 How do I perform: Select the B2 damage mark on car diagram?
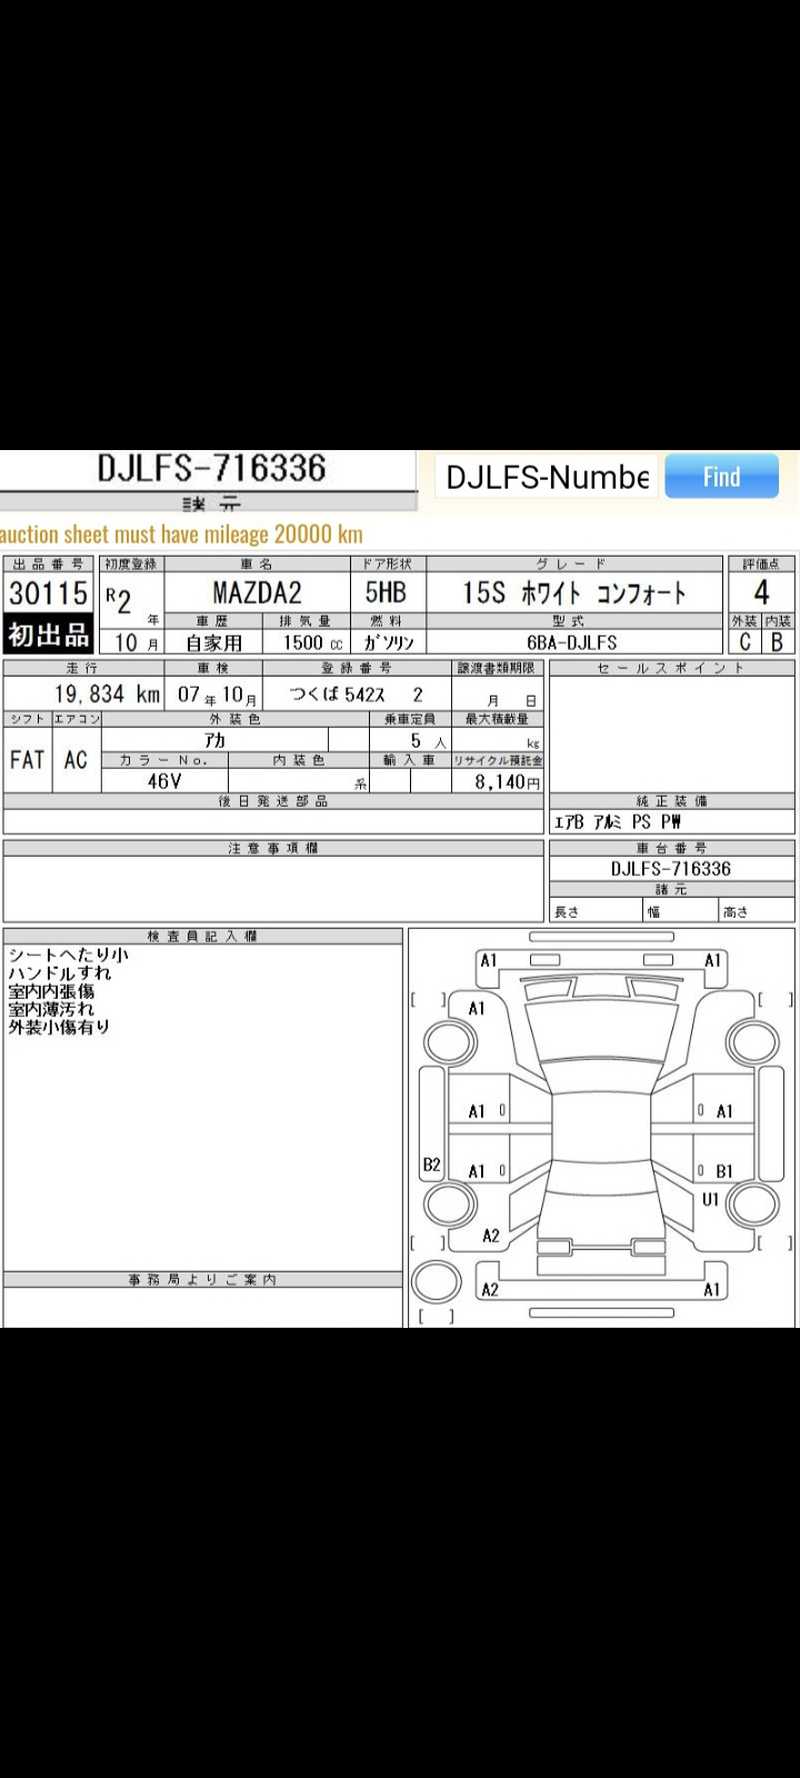432,1164
